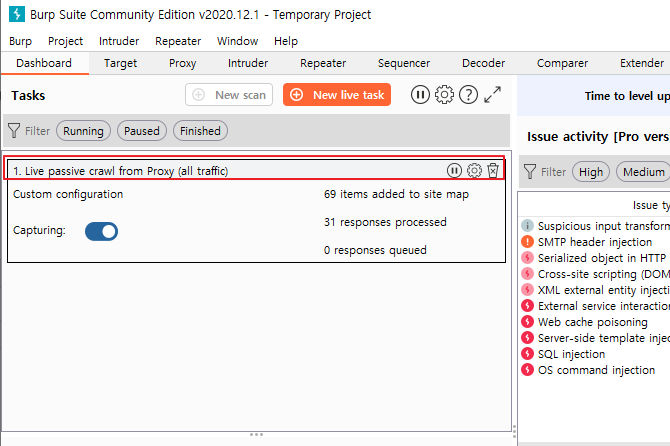
Task: Click 0 responses queued text
Action: 375,250
